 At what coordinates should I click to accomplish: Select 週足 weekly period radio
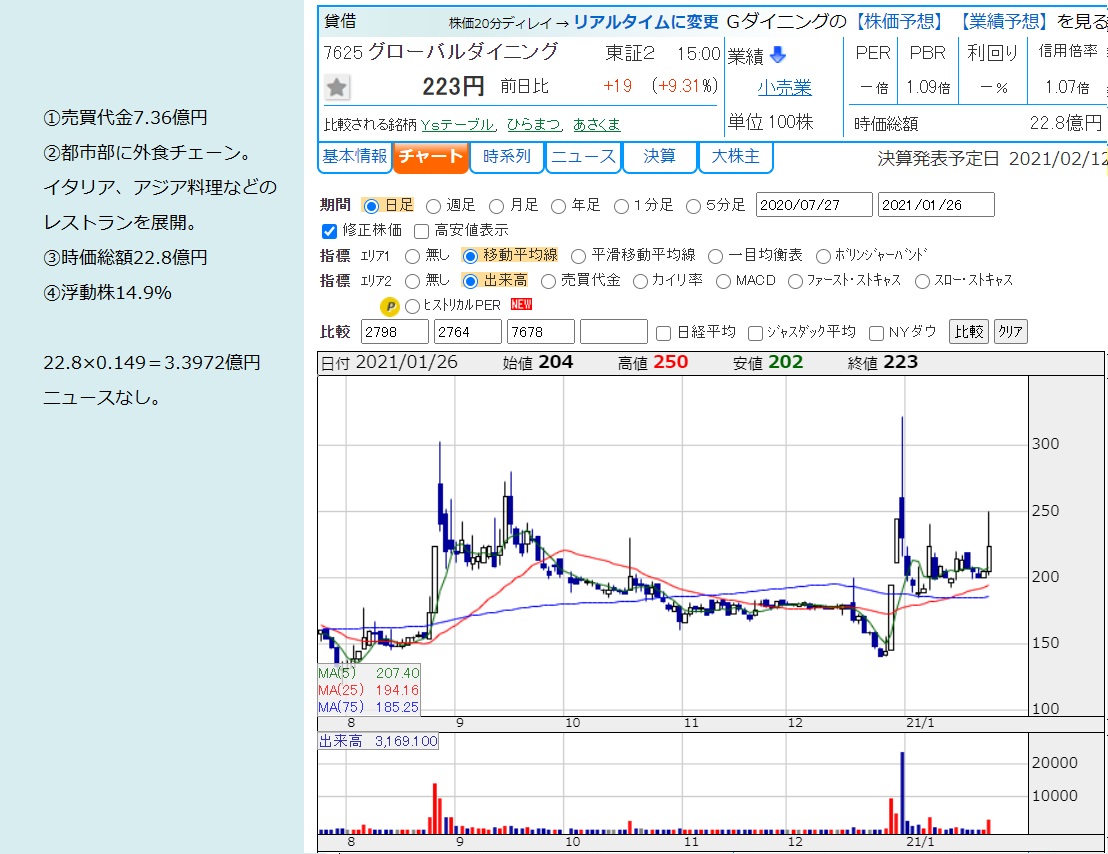[x=433, y=206]
